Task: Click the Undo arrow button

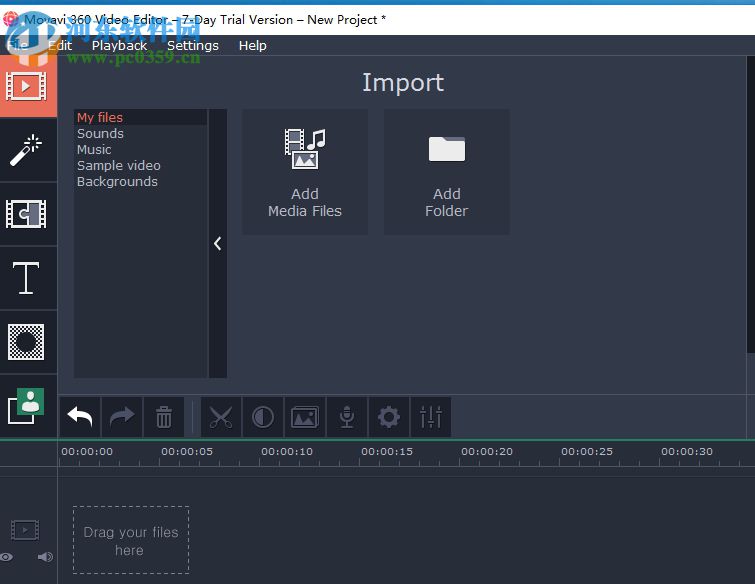Action: tap(80, 417)
